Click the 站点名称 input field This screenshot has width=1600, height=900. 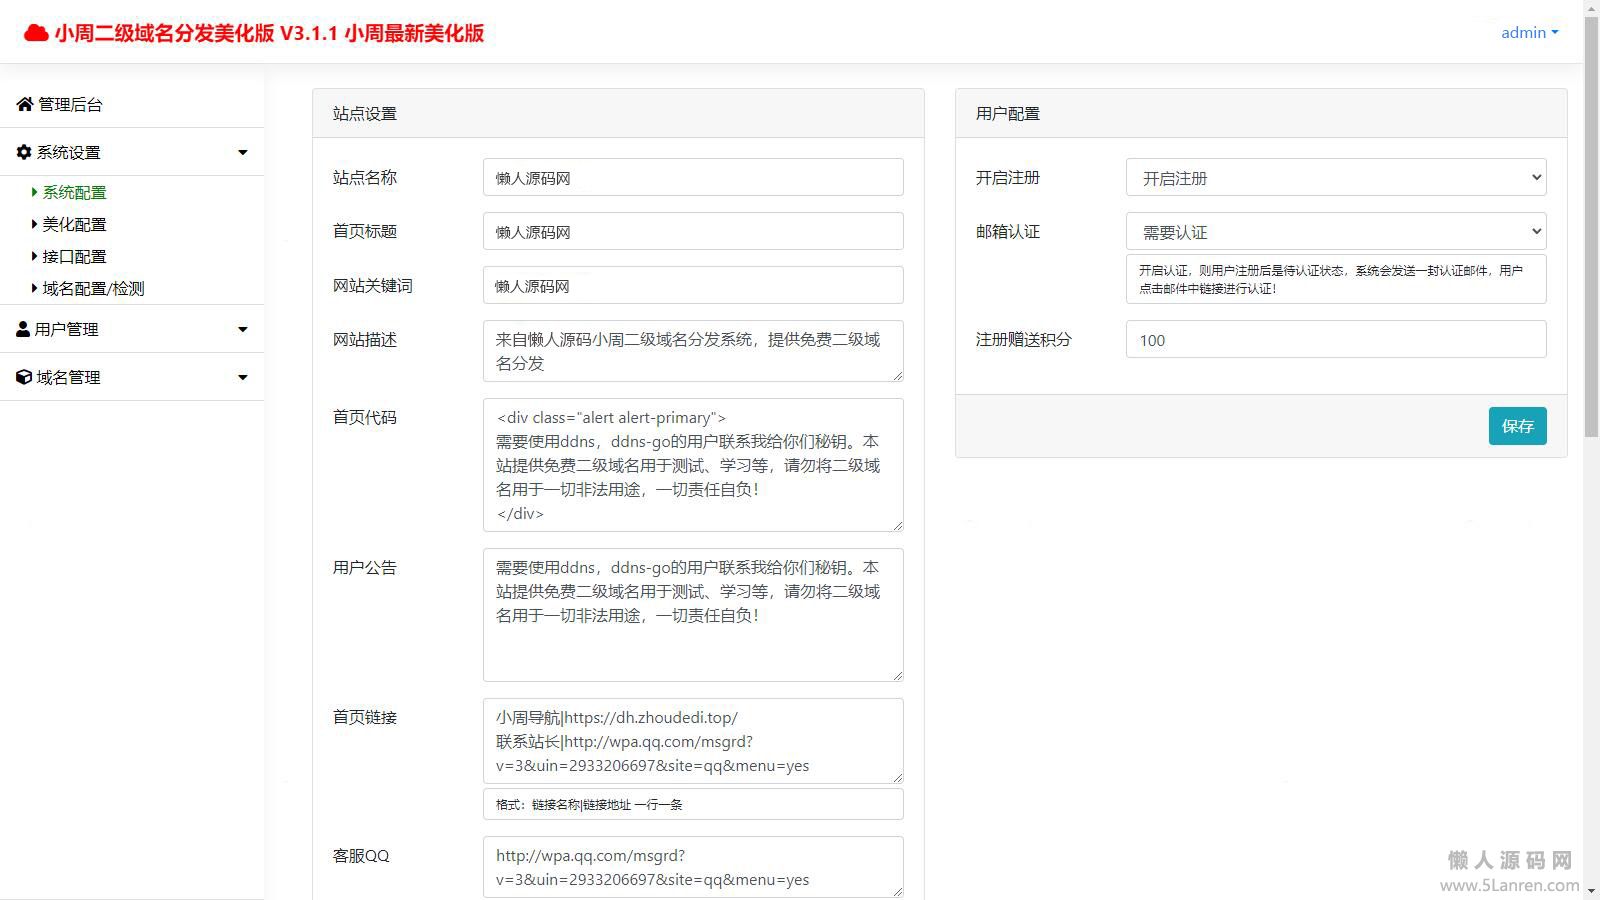[692, 178]
